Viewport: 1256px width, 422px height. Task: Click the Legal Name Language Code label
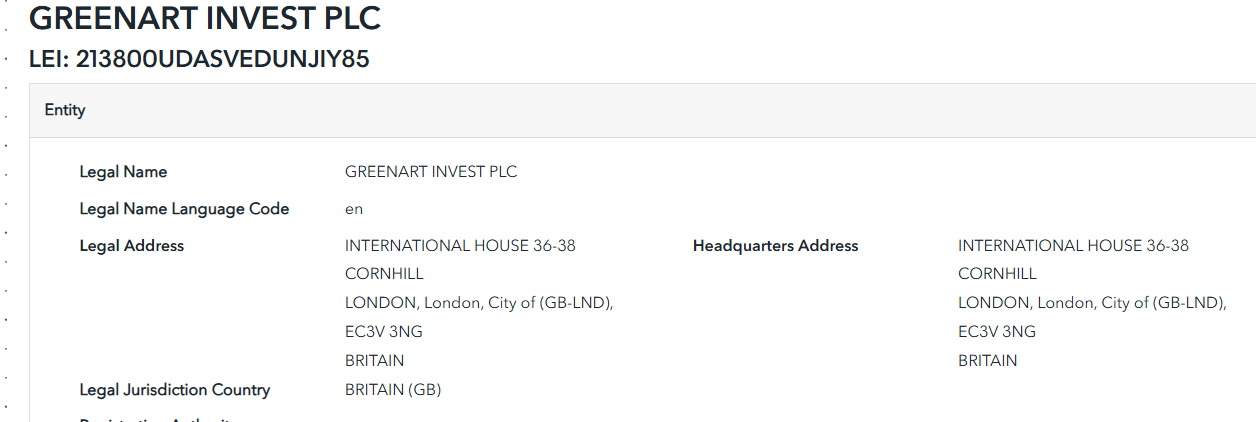tap(184, 209)
